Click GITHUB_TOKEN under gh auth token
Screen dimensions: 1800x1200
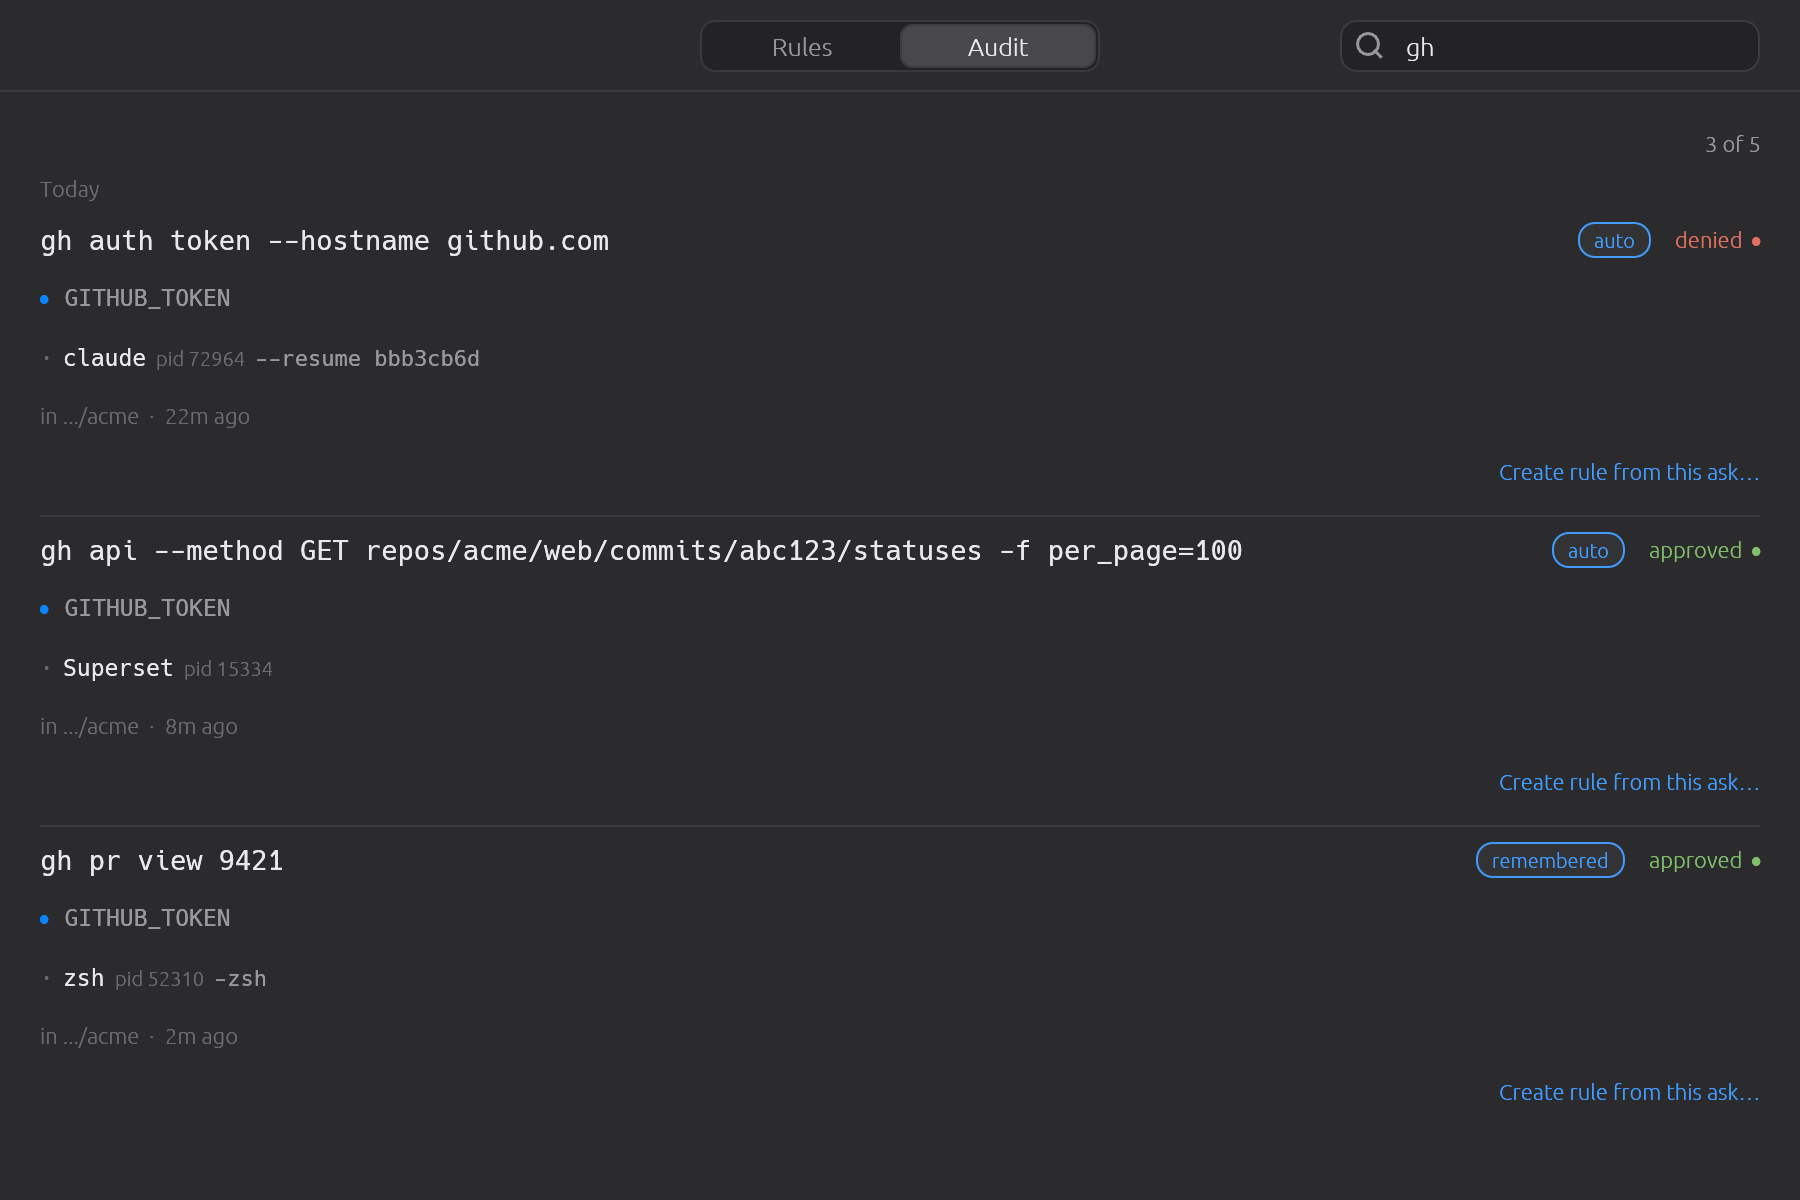point(147,298)
